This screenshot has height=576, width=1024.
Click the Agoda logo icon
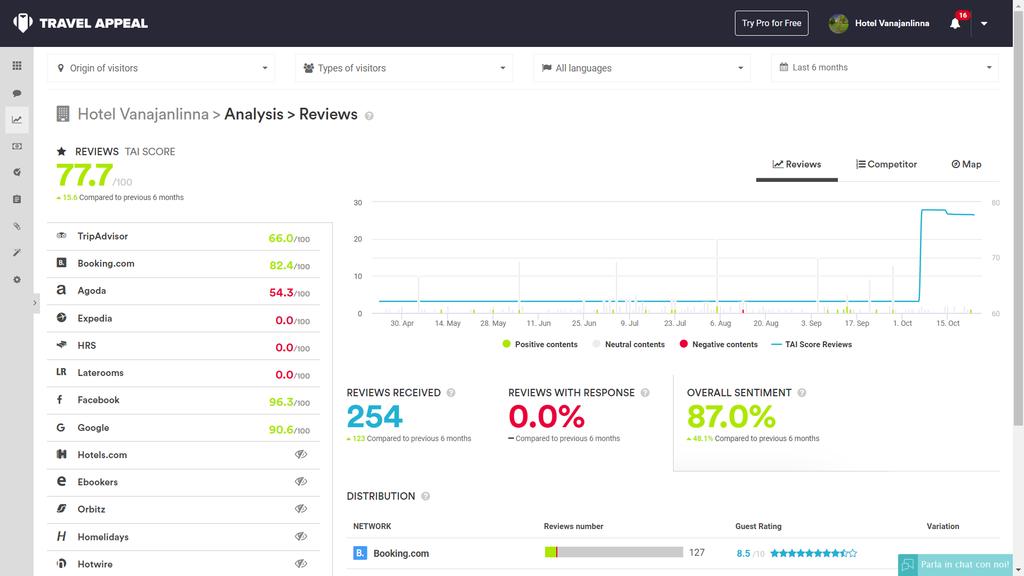(x=61, y=290)
